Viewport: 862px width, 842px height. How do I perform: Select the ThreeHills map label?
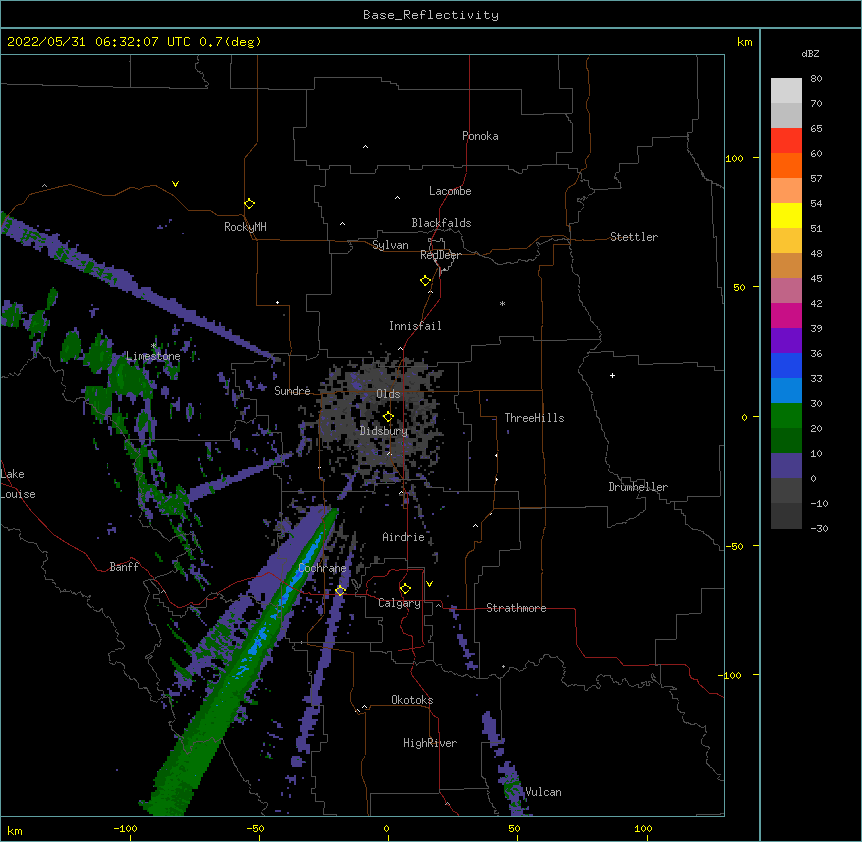[534, 418]
